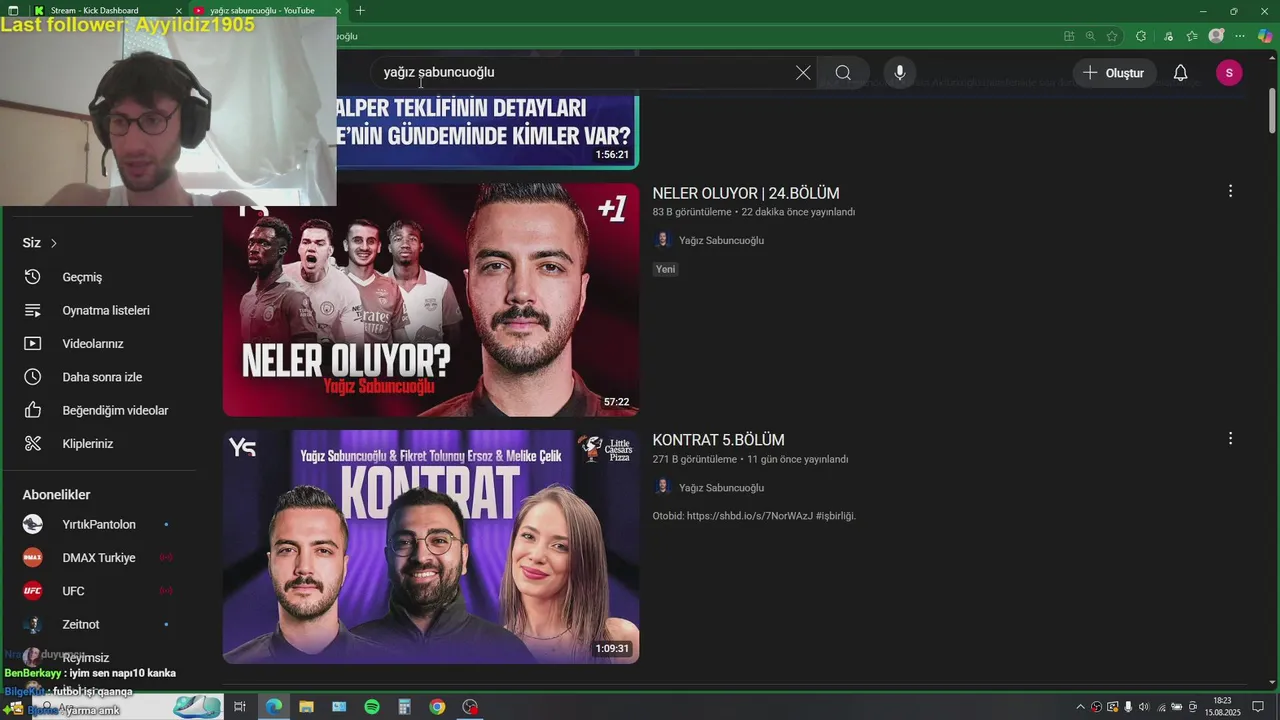This screenshot has width=1280, height=720.
Task: Open the Wi-Fi network tray icon
Action: point(1161,707)
